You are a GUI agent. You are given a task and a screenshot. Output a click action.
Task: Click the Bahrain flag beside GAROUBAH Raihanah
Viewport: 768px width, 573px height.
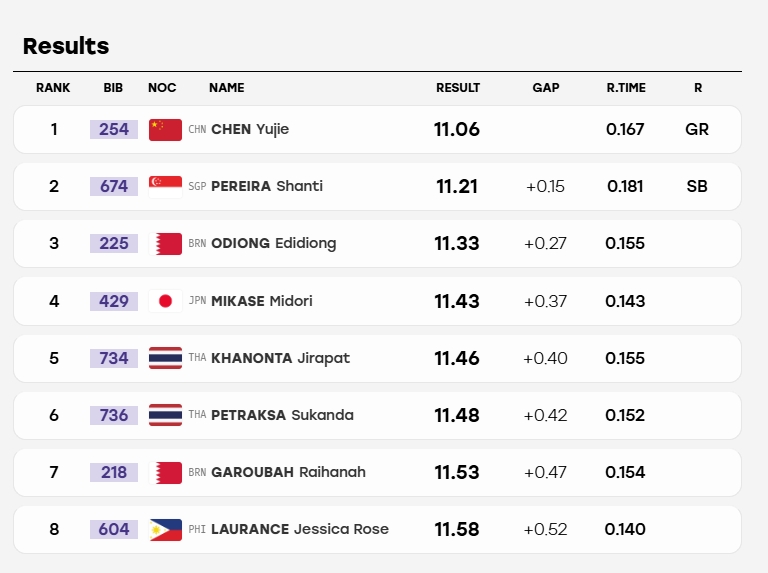[166, 473]
